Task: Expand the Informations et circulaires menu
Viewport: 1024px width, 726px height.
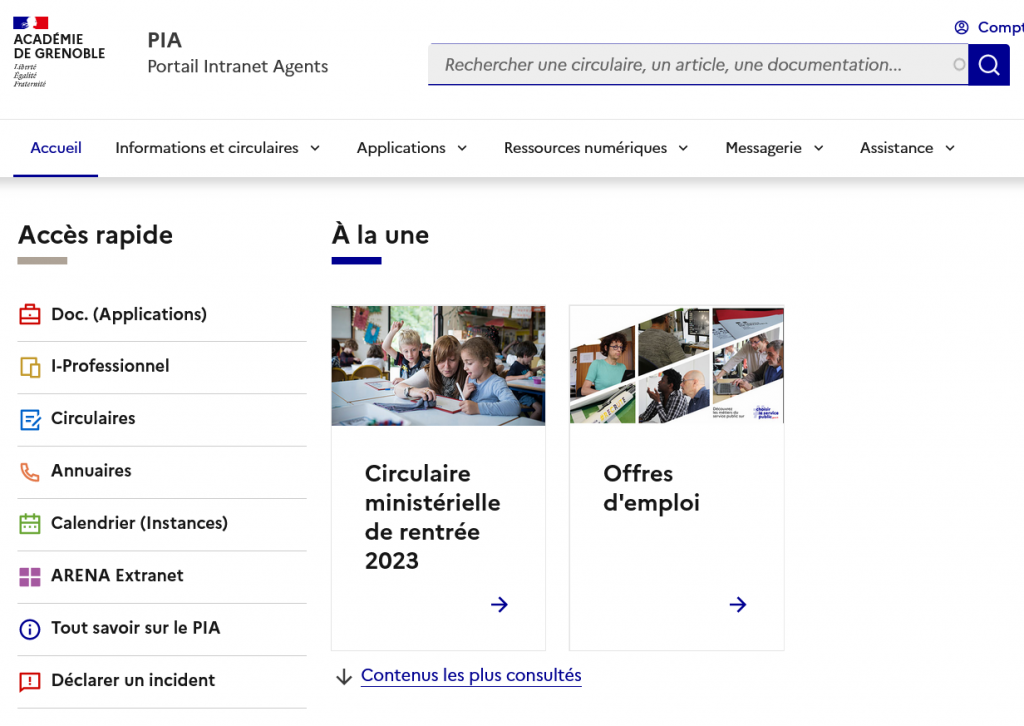Action: click(217, 148)
